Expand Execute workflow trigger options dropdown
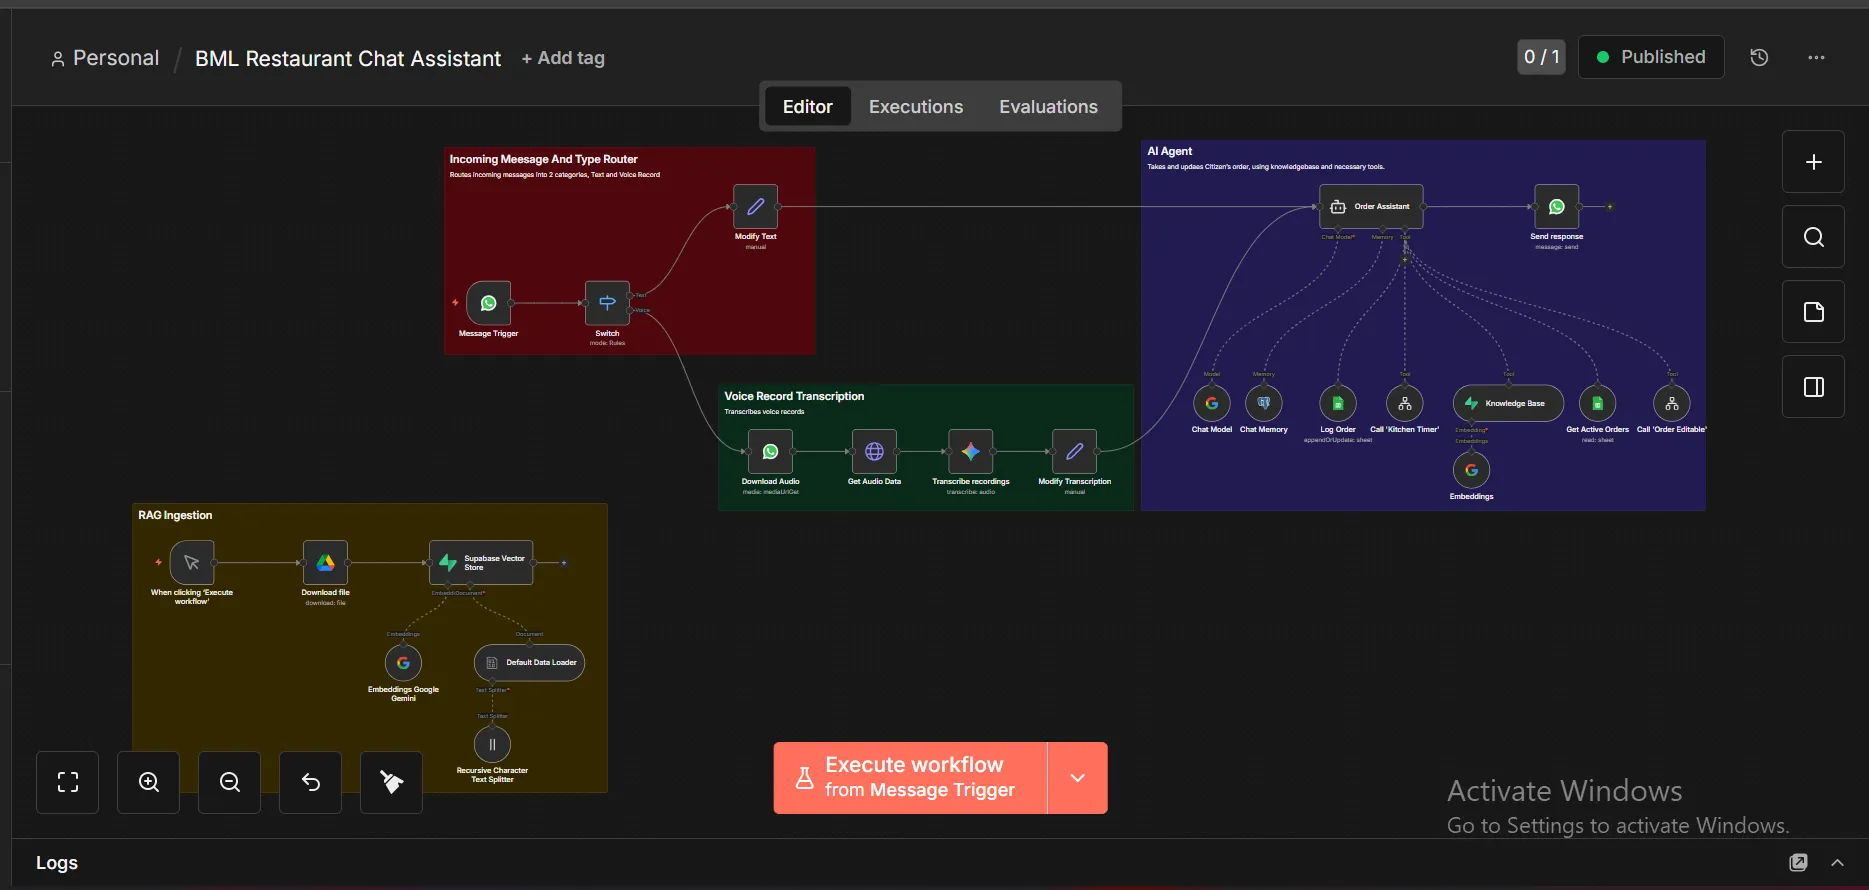The height and width of the screenshot is (890, 1869). click(1077, 778)
